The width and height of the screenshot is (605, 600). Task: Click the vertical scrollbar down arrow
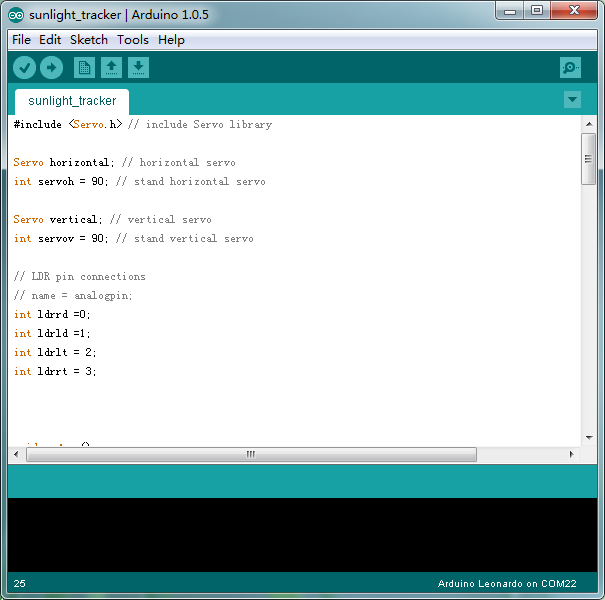[589, 438]
